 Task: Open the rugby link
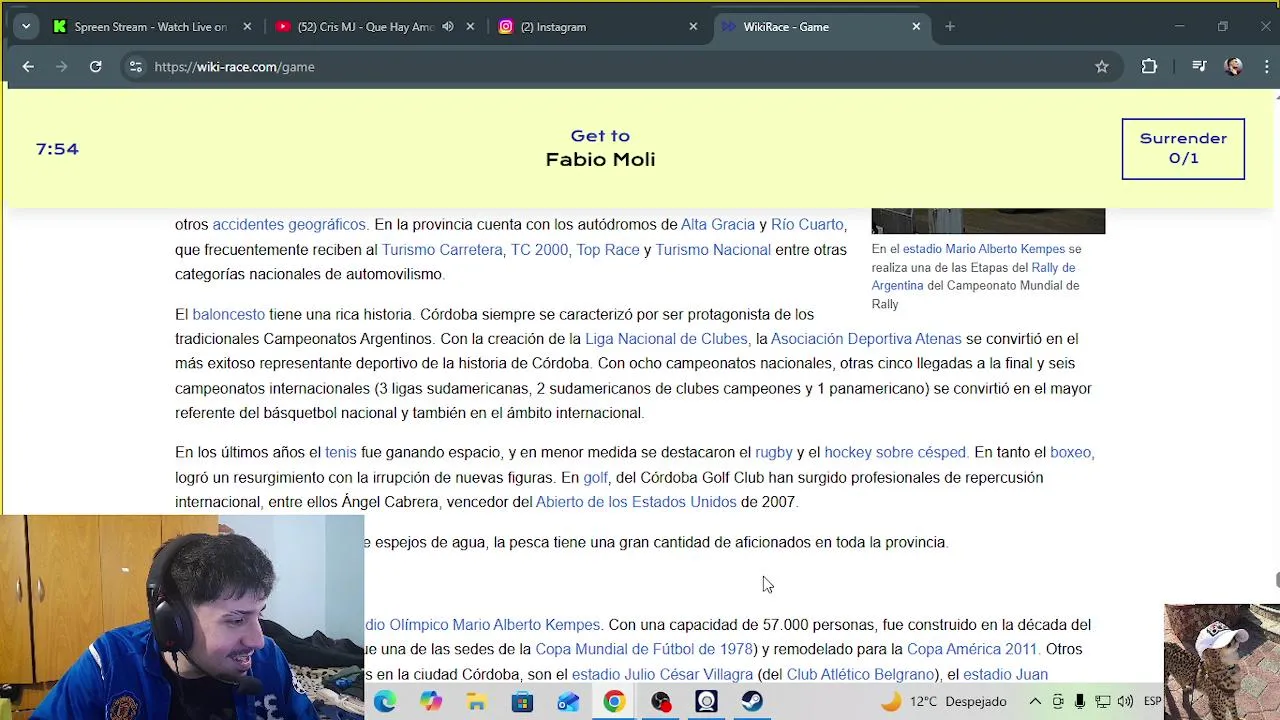click(x=774, y=453)
